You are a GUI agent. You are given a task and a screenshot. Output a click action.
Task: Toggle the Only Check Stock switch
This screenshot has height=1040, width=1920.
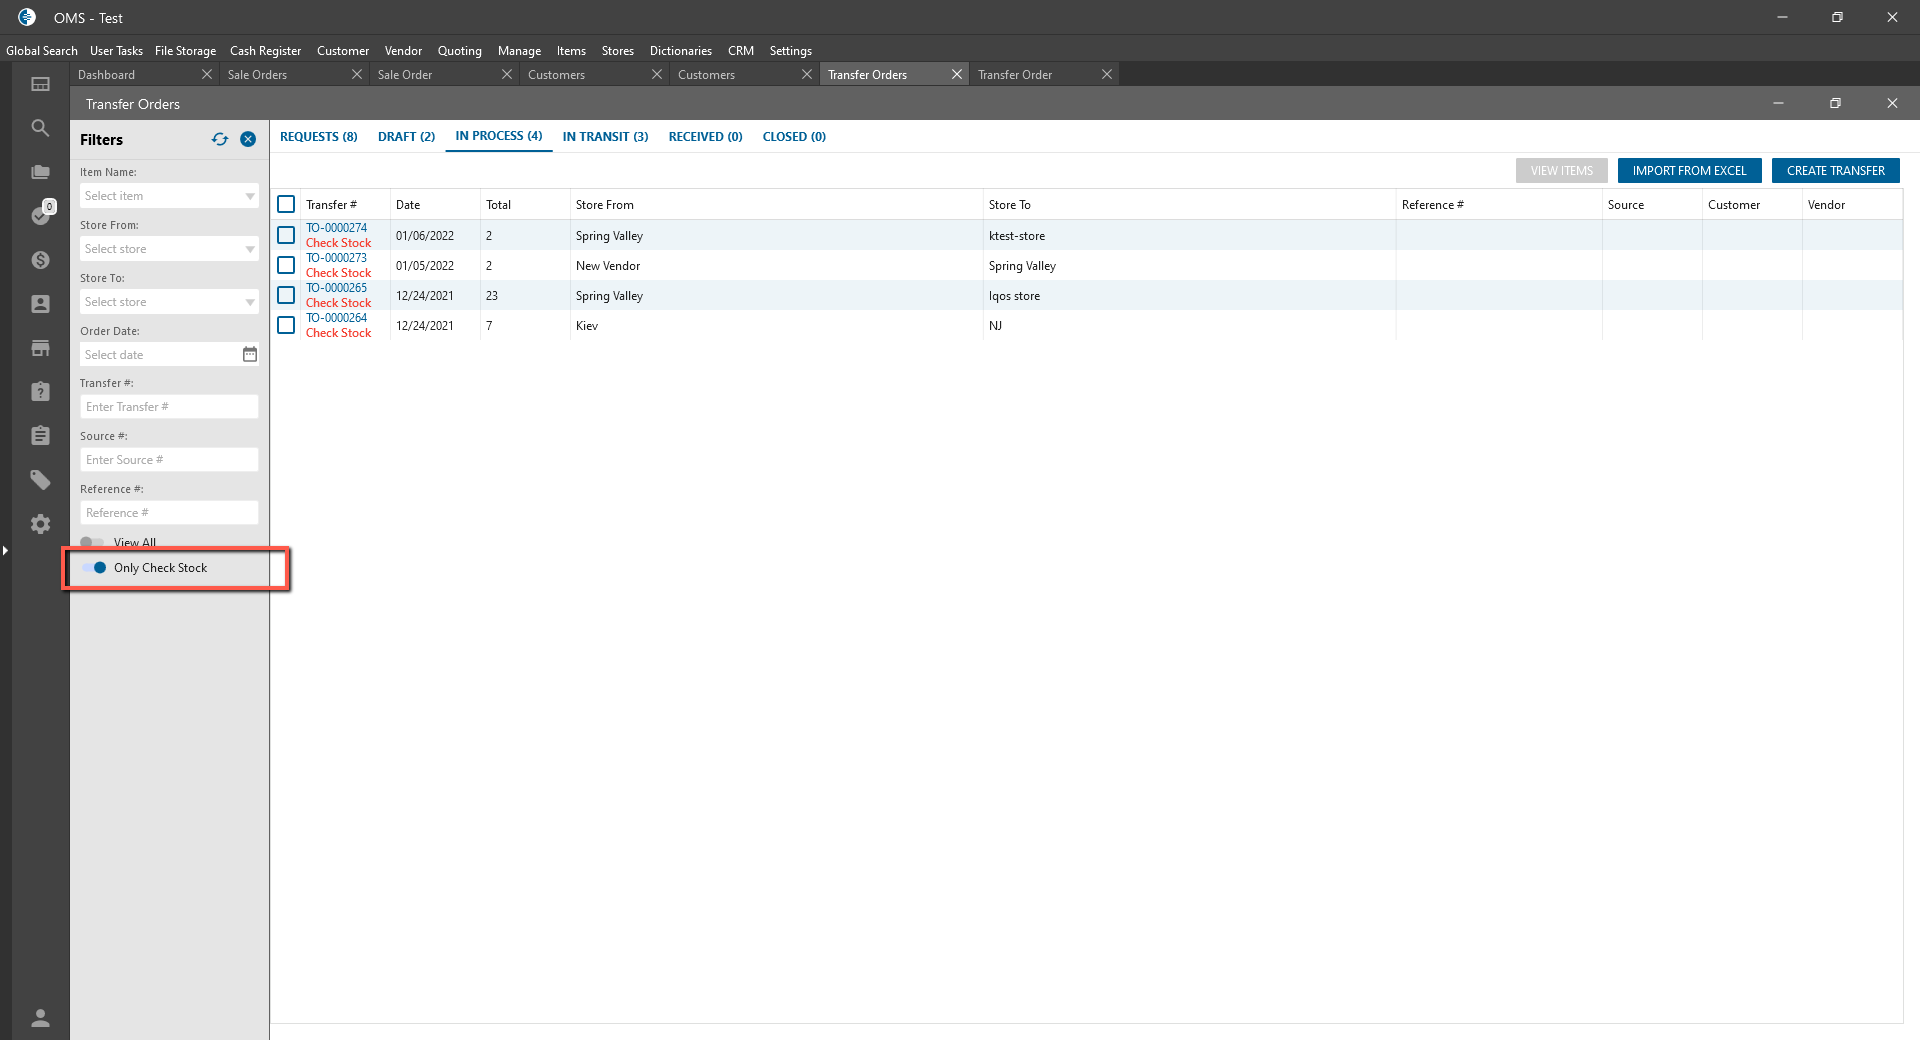(x=94, y=567)
